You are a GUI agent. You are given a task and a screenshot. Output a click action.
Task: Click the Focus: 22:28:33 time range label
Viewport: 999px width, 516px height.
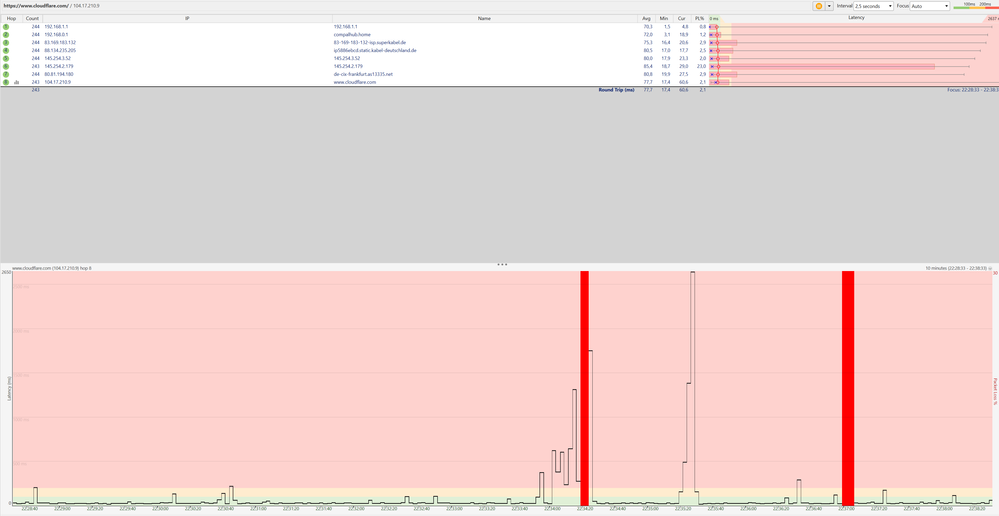click(972, 90)
